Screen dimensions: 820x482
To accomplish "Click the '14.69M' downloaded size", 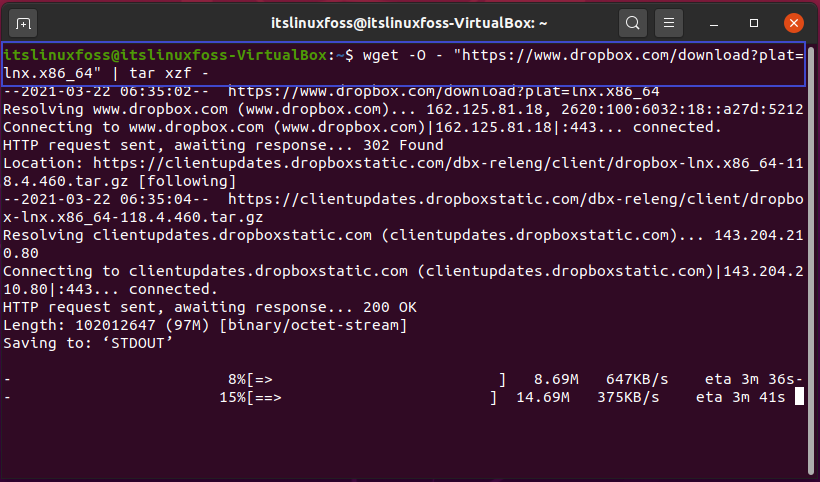I will point(543,397).
